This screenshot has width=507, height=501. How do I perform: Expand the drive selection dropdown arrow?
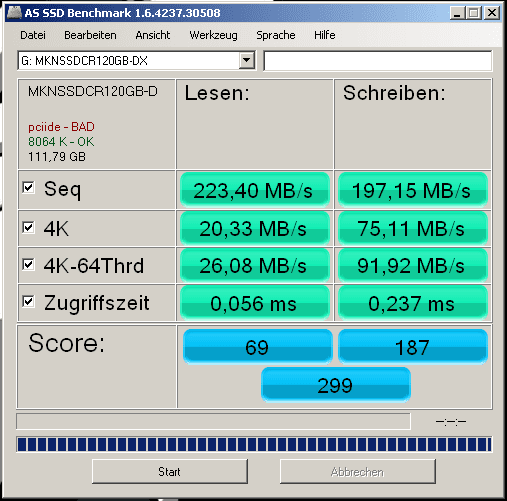(x=247, y=60)
